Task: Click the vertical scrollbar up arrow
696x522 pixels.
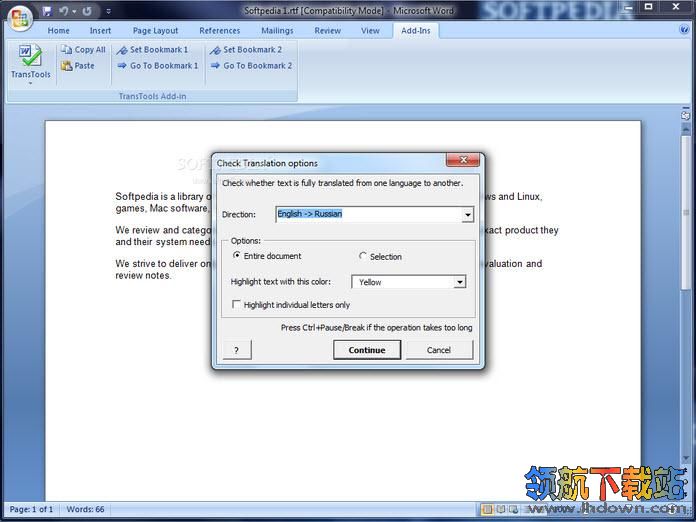Action: coord(686,129)
